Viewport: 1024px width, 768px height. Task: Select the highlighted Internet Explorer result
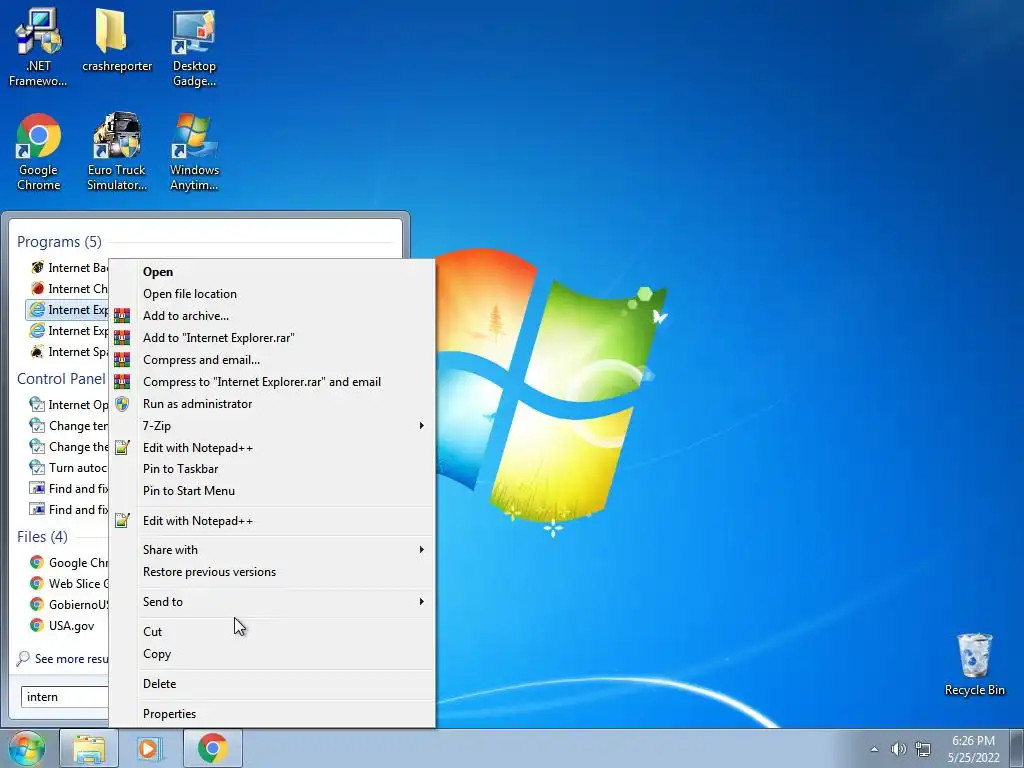67,310
